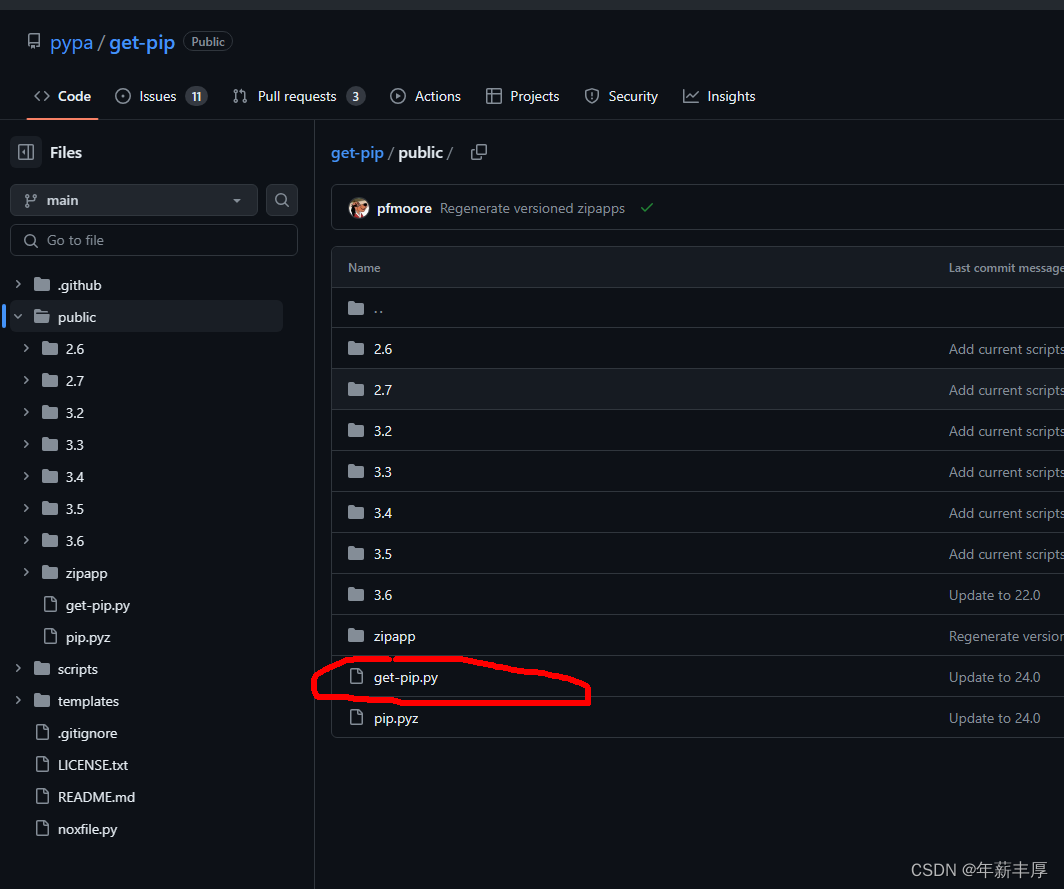
Task: Expand the 3.6 folder in tree
Action: [26, 540]
